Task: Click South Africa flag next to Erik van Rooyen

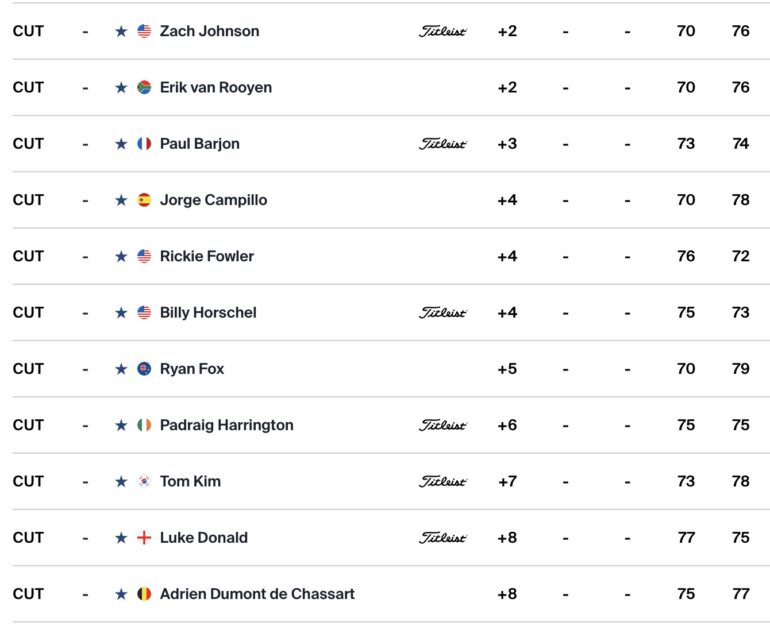Action: click(144, 87)
